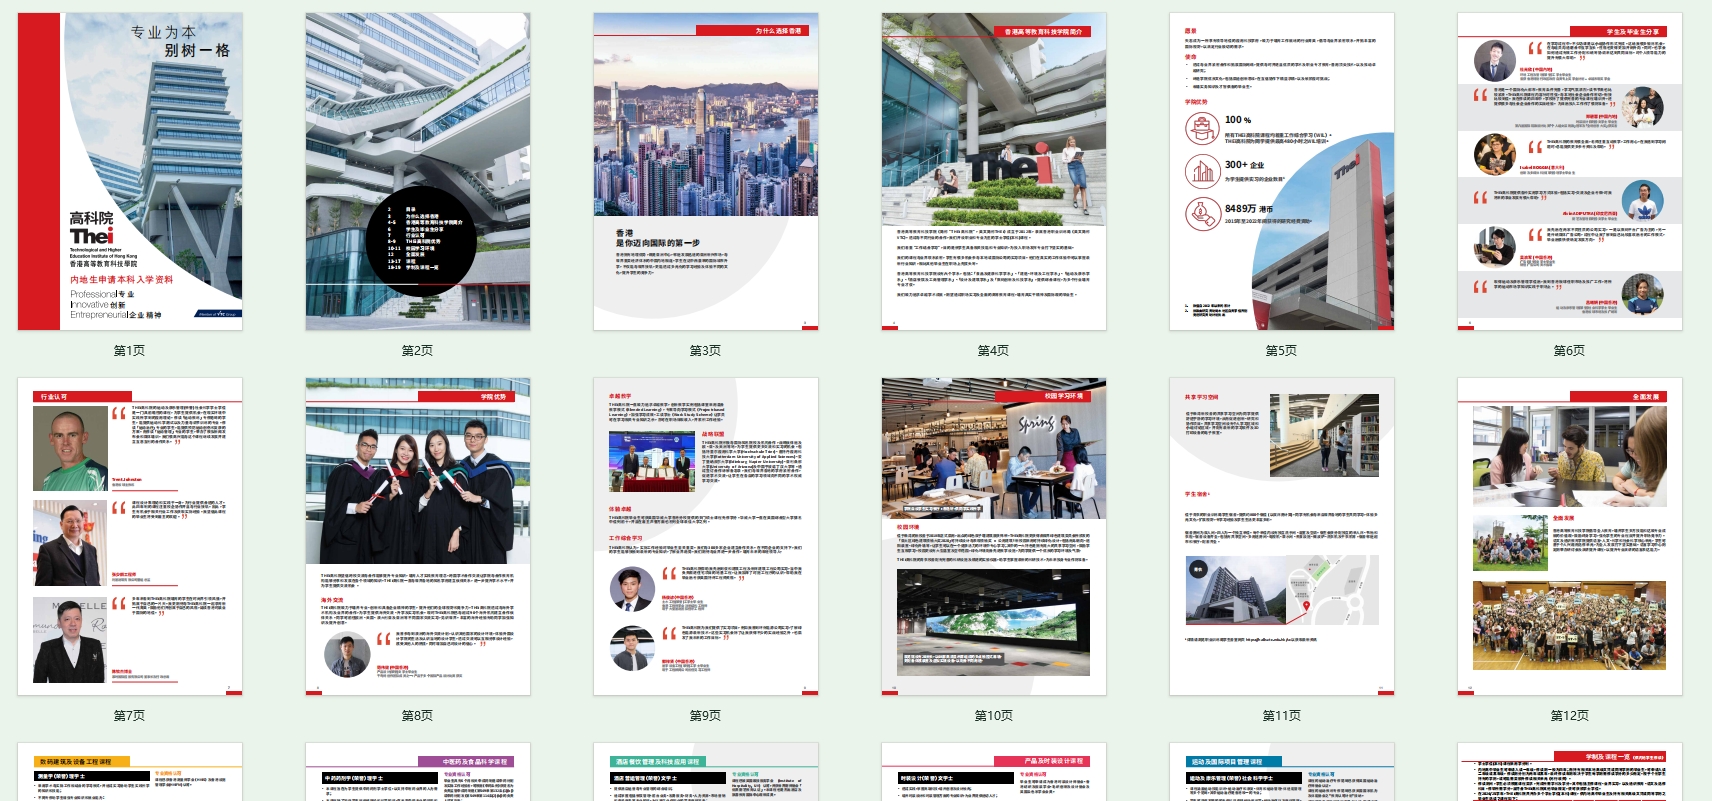
Task: Open the 数码建筑及设备工程课程 page thumbnail
Action: click(130, 775)
